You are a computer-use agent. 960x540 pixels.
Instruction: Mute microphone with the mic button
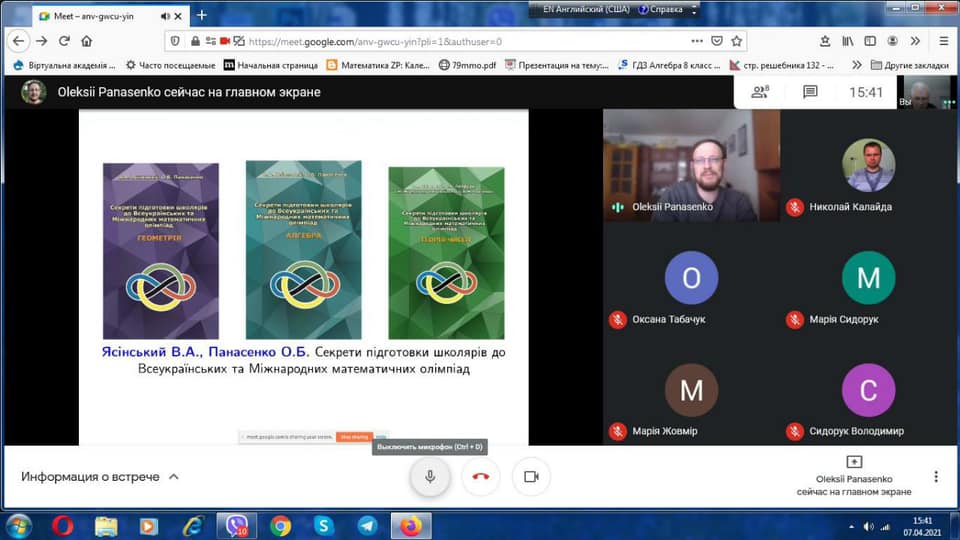click(430, 476)
